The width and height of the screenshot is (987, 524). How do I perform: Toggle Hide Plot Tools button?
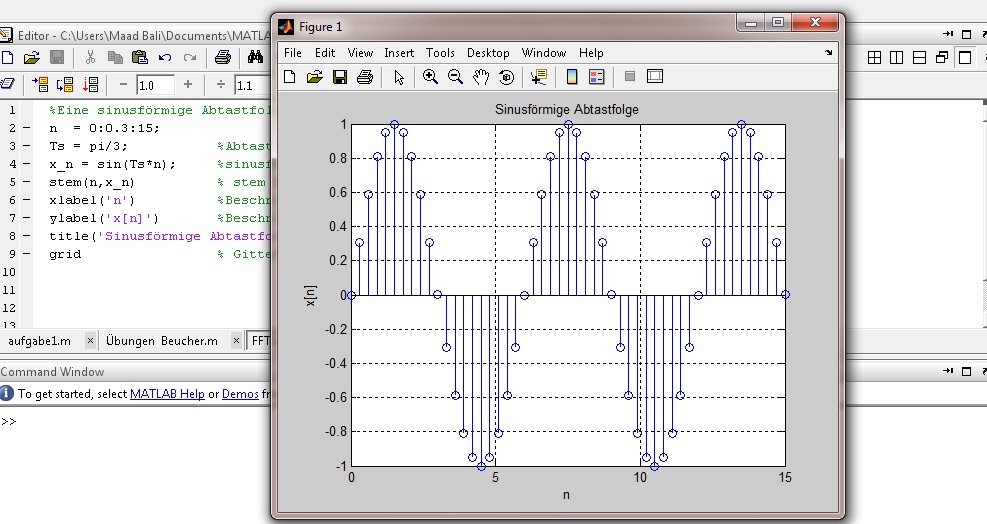[629, 77]
